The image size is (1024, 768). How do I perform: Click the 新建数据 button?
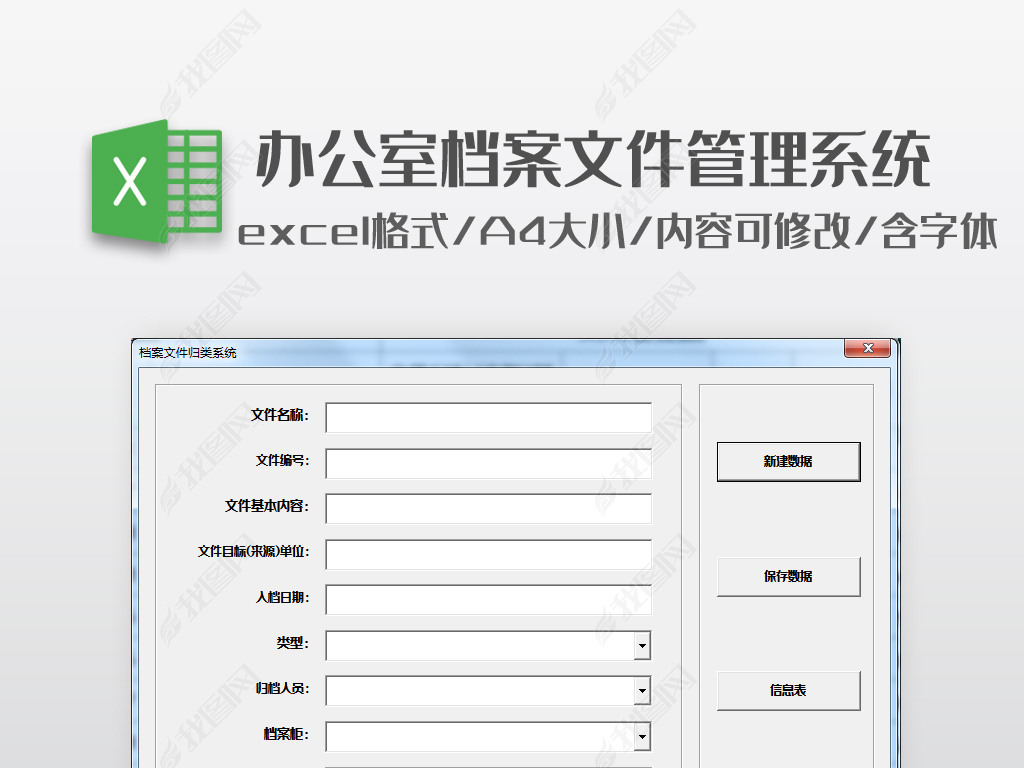[788, 462]
